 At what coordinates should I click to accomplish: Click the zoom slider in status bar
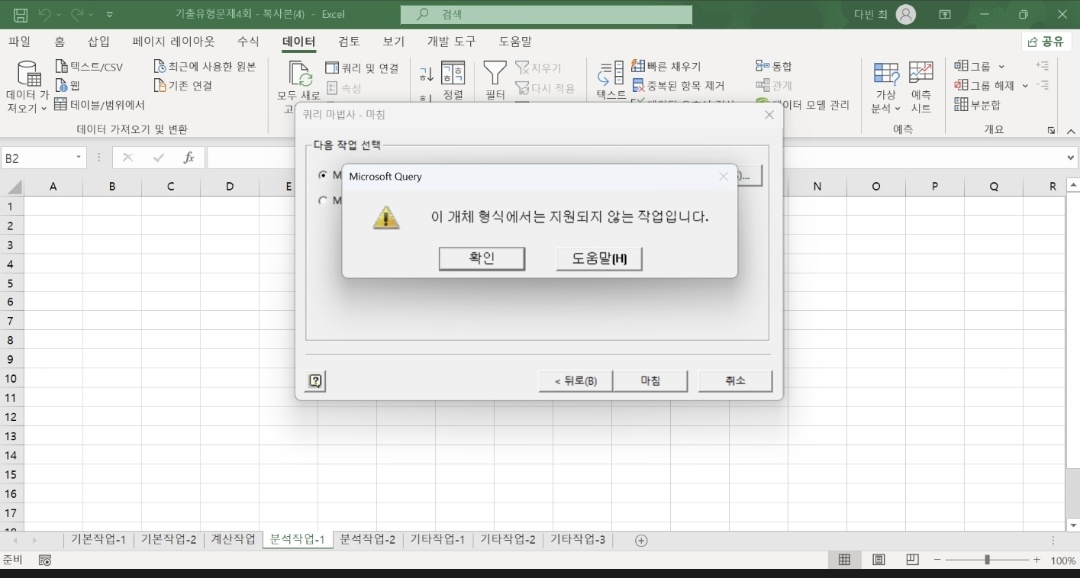click(x=986, y=560)
